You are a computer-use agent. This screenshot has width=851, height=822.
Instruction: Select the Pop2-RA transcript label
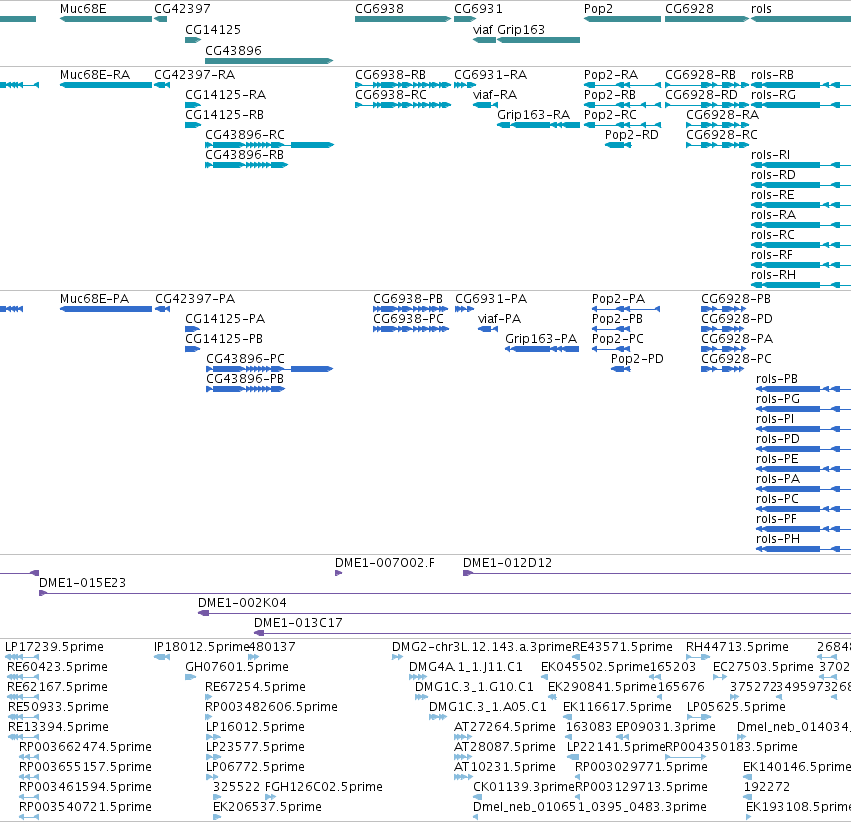click(611, 74)
